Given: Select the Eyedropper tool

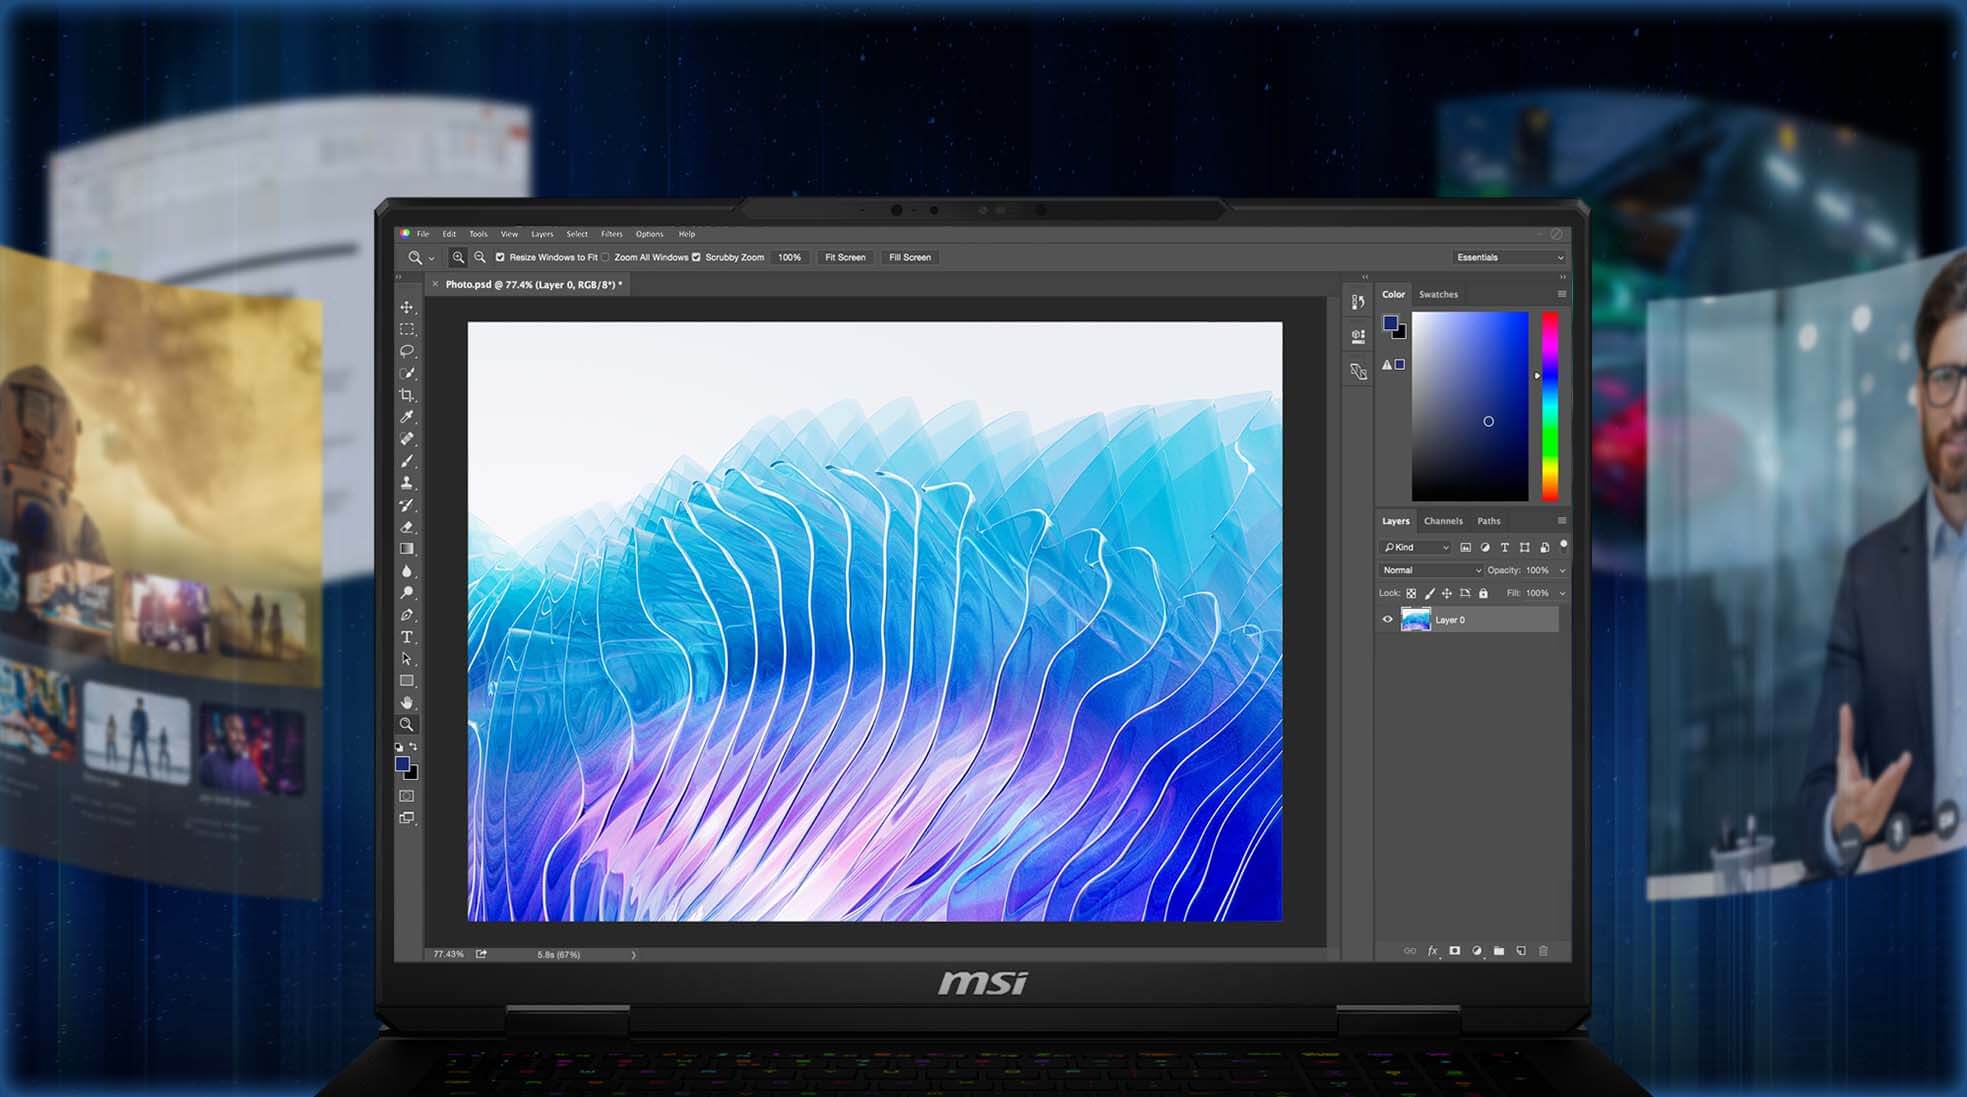Looking at the screenshot, I should click(407, 417).
